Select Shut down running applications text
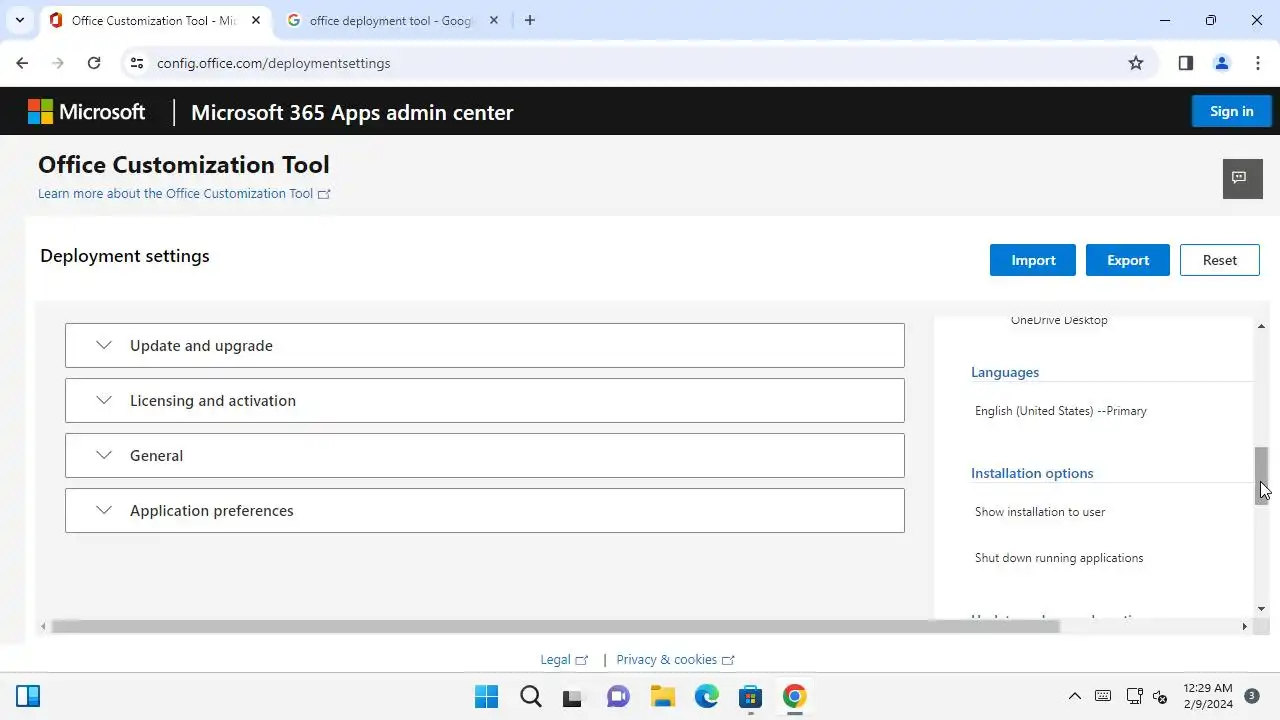Screen dimensions: 1280x720 click(x=1059, y=558)
